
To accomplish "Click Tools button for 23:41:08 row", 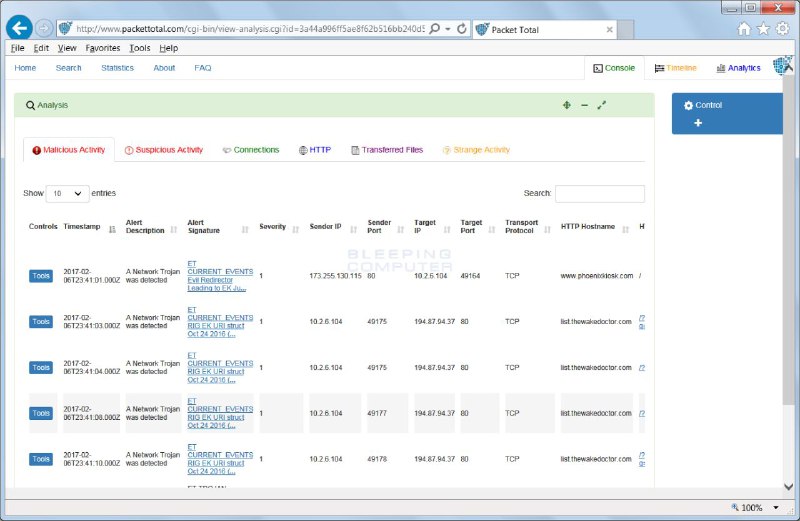I will coord(41,413).
